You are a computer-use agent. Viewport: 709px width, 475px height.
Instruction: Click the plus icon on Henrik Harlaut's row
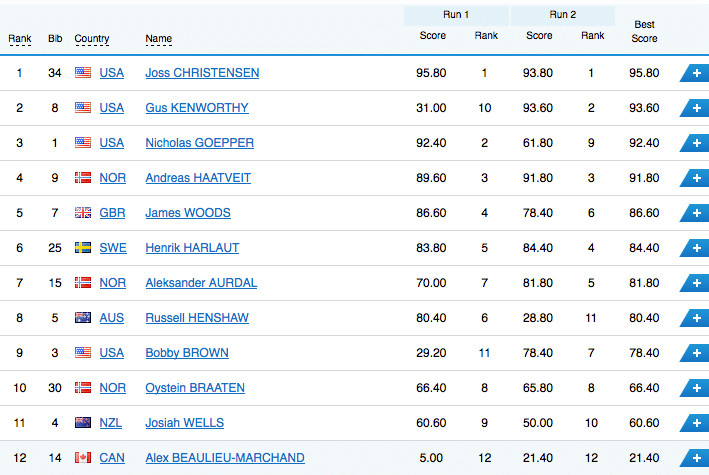point(695,248)
